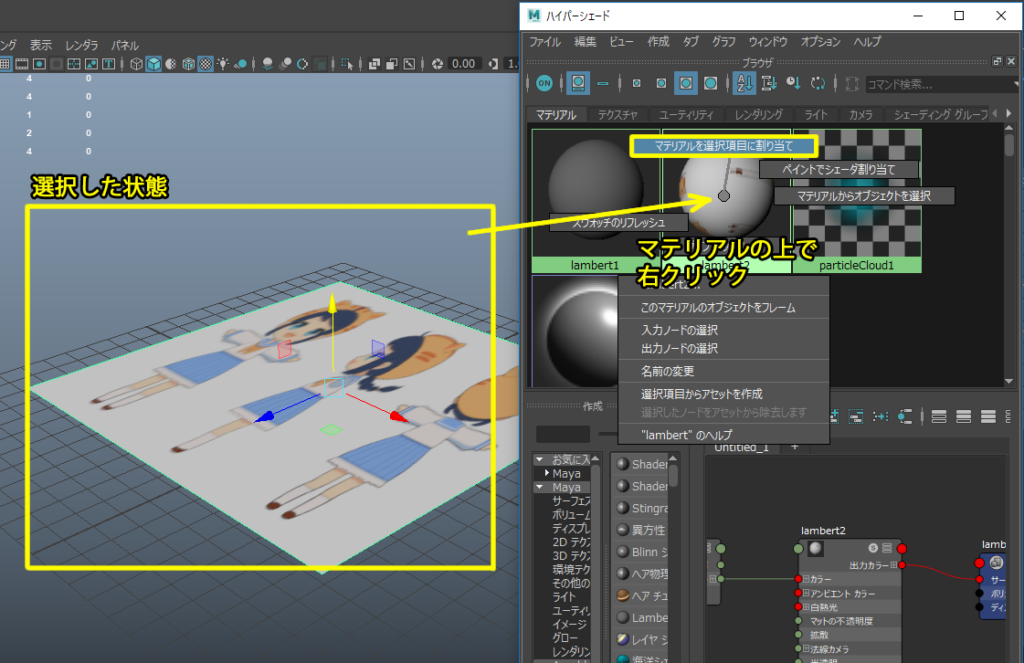The image size is (1024, 663).
Task: Select the lambert1 material swatch
Action: 596,200
